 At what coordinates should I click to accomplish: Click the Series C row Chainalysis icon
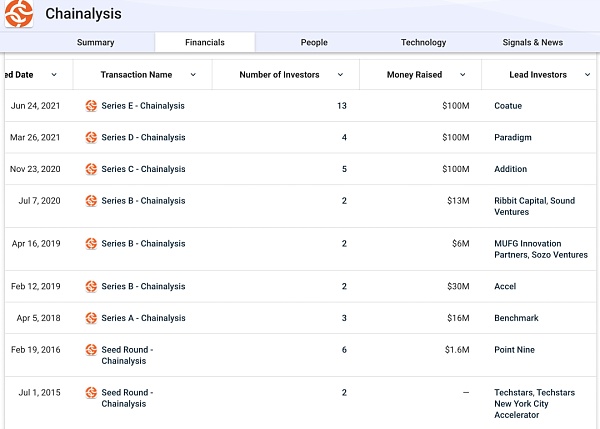pos(91,169)
